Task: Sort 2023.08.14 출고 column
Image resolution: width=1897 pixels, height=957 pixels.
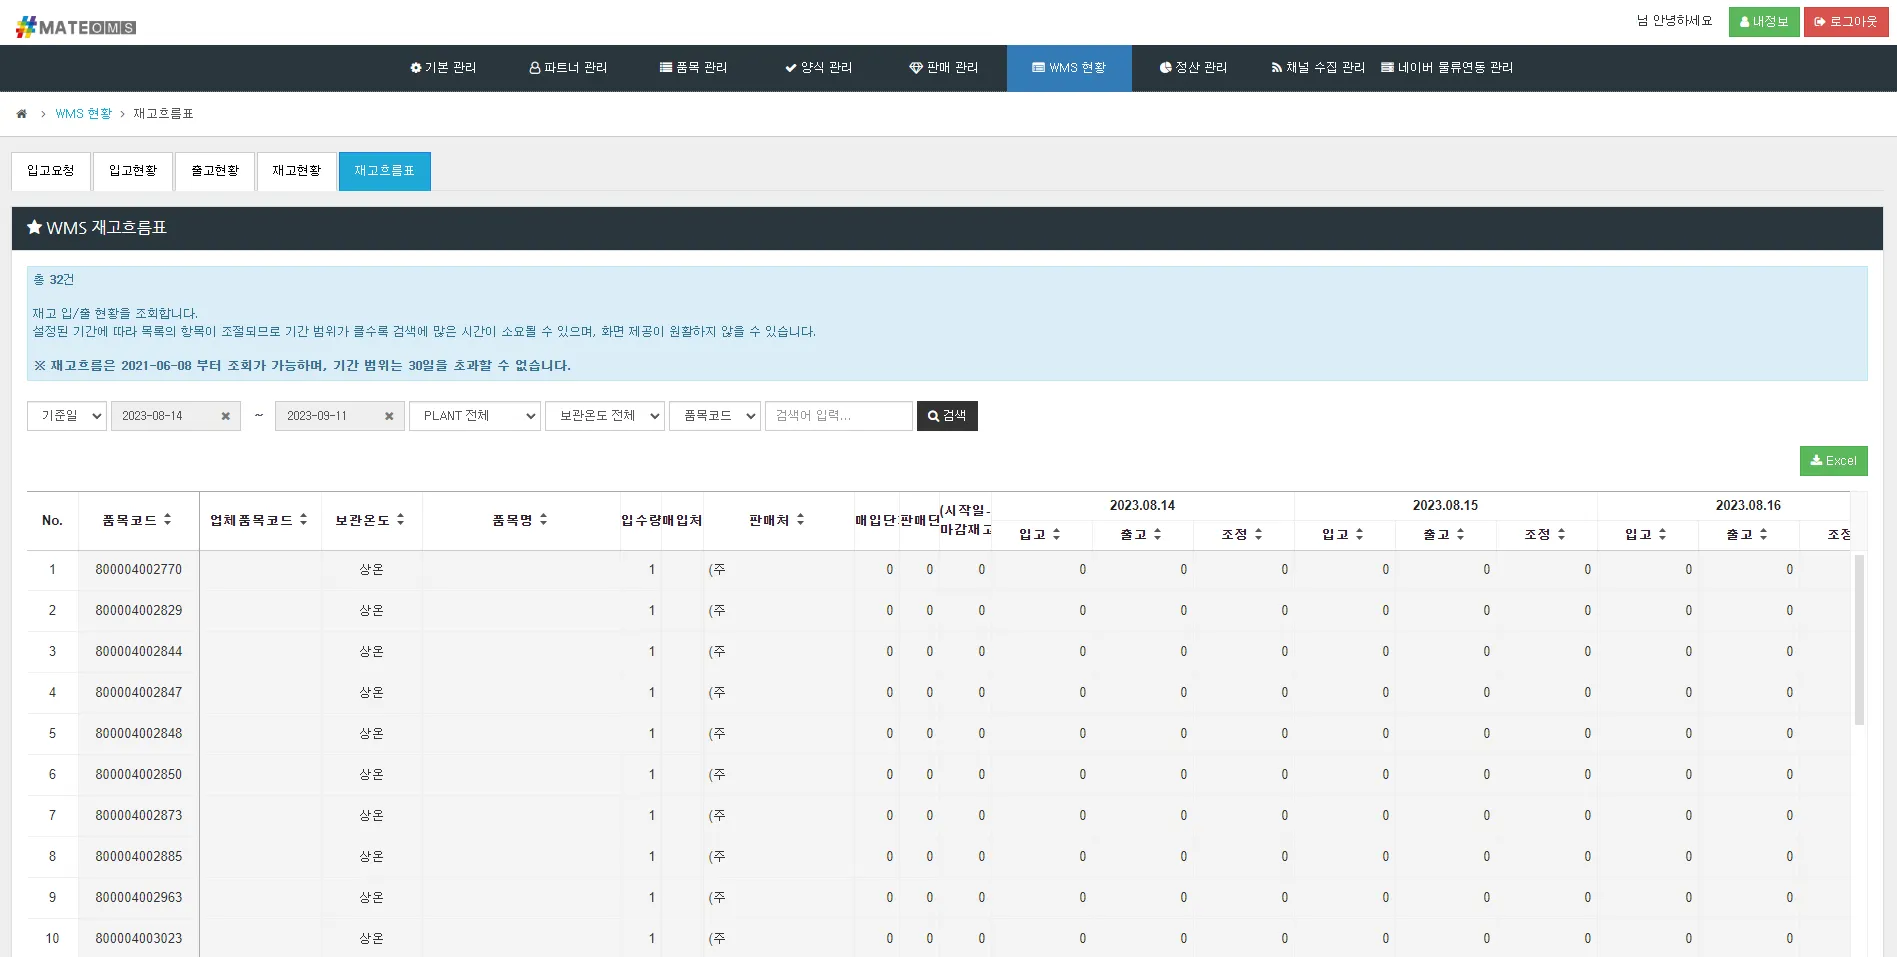Action: click(1157, 535)
